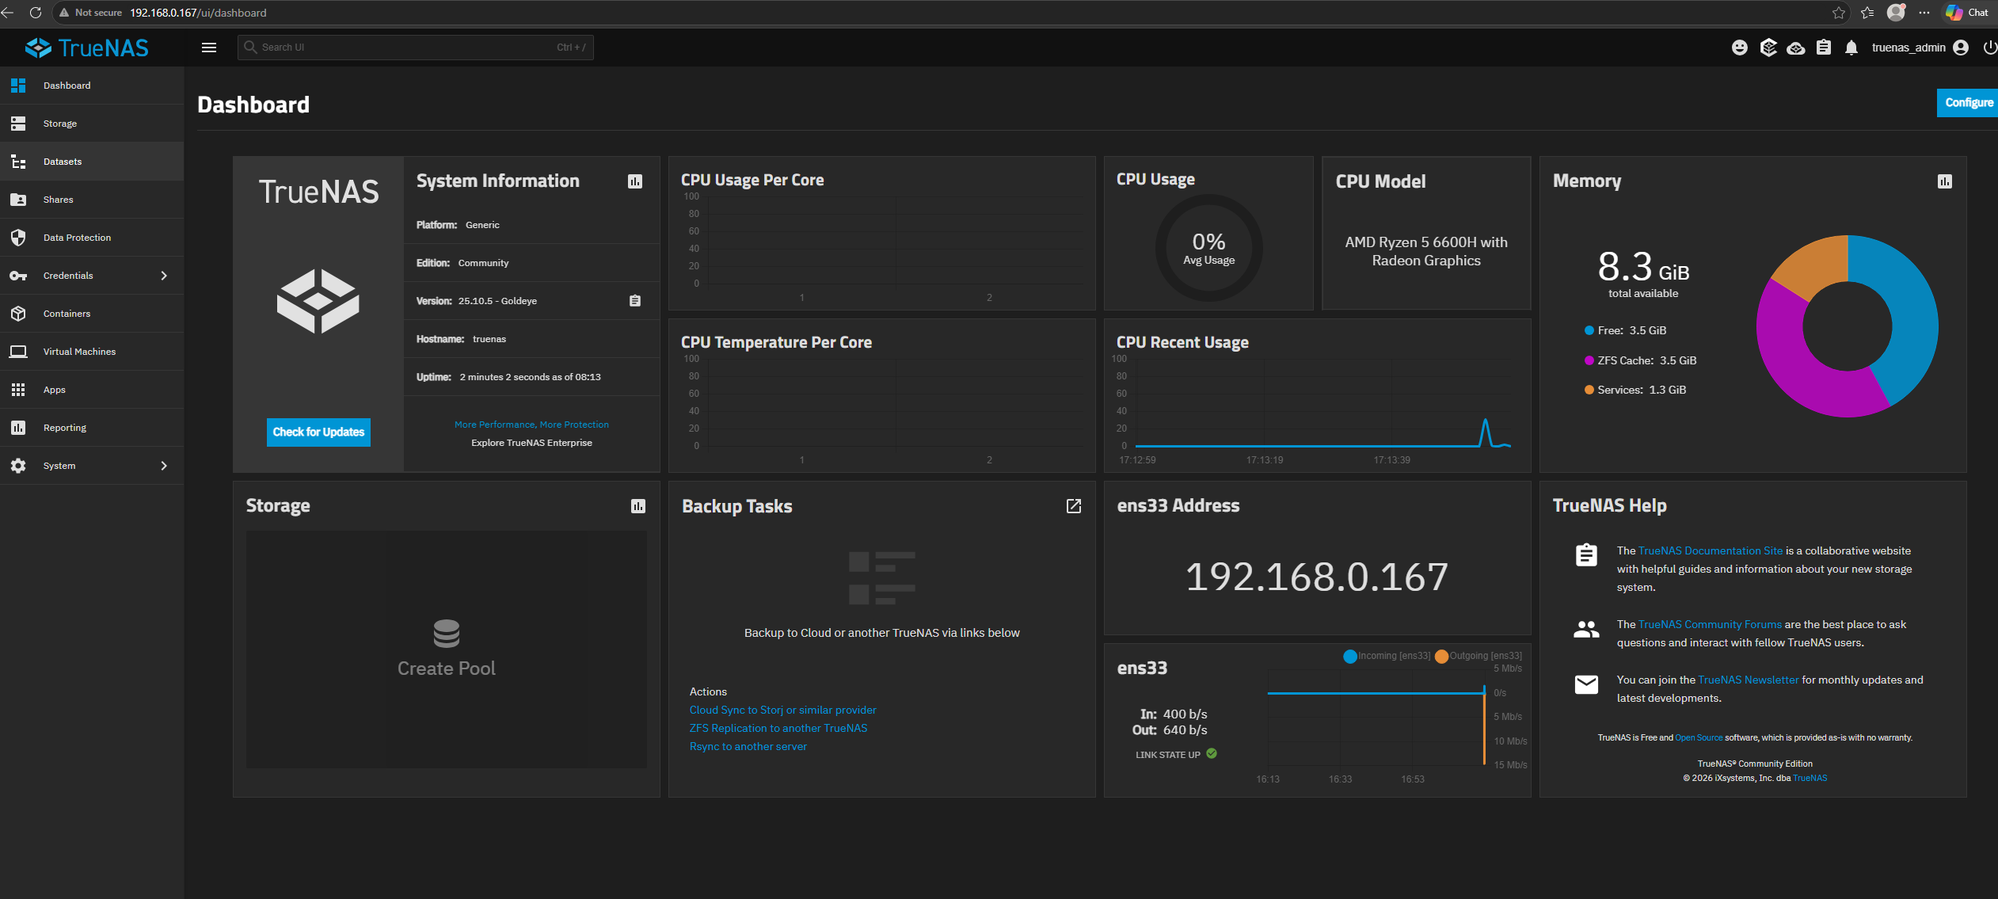
Task: Go to Dashboard in the sidebar
Action: coord(92,86)
